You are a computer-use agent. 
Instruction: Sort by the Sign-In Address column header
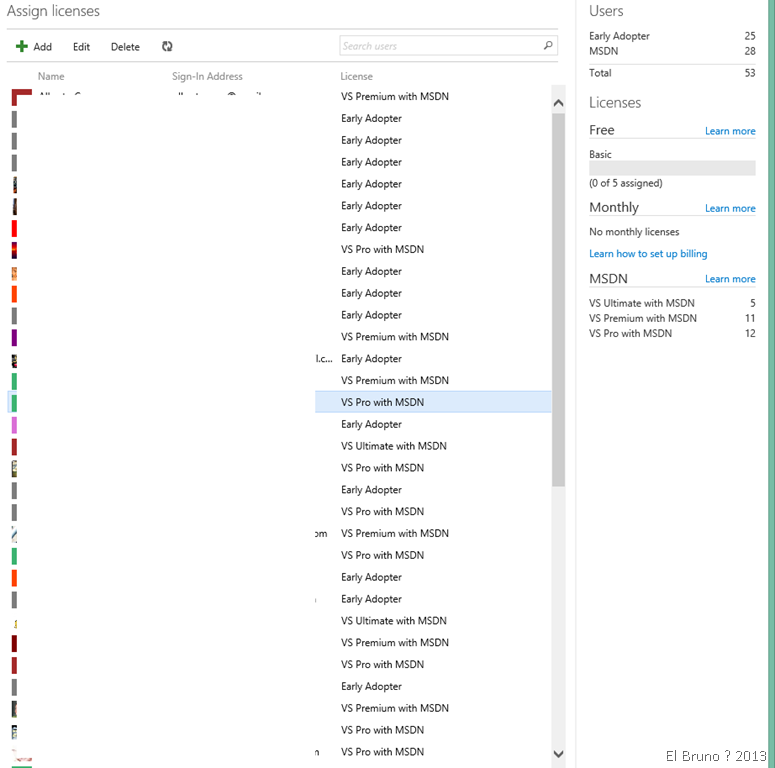tap(207, 76)
